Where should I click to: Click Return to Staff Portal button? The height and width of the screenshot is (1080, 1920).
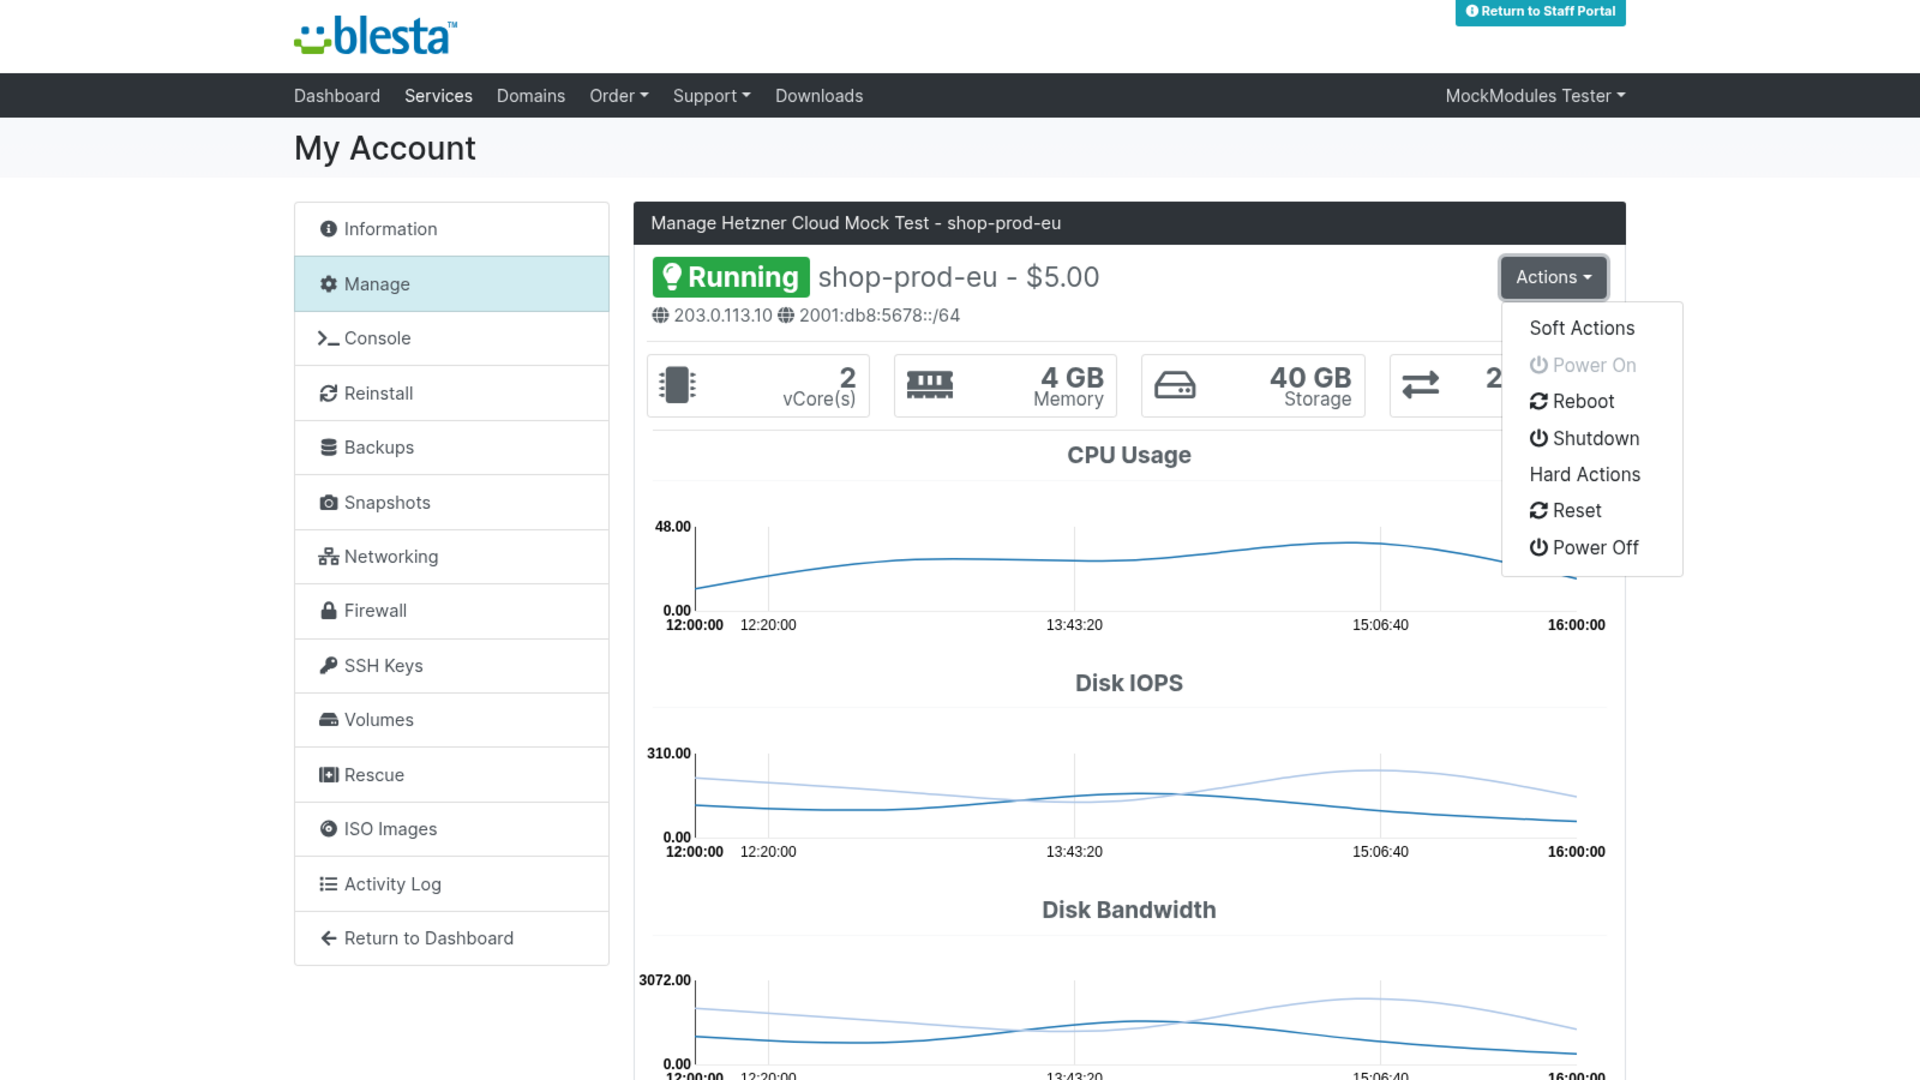pyautogui.click(x=1540, y=12)
